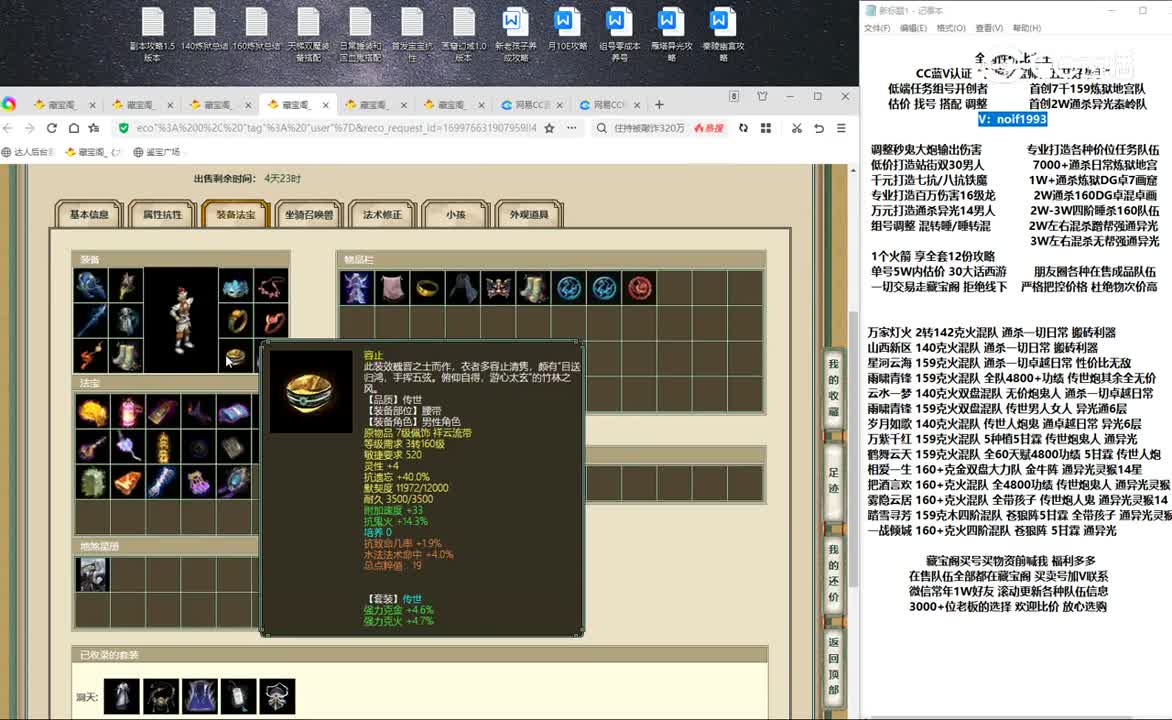Open Notepad 帮助(H) menu
1172x720 pixels.
(1026, 28)
